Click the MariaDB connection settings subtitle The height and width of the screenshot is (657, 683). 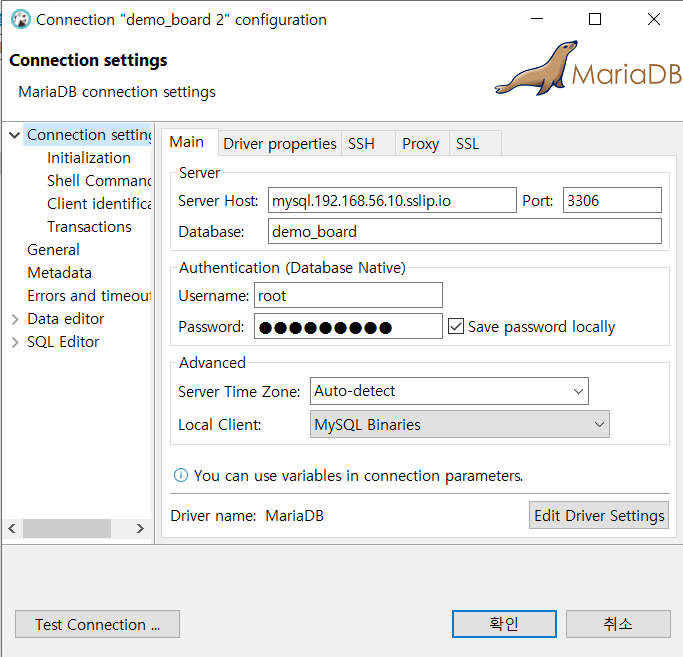(117, 92)
